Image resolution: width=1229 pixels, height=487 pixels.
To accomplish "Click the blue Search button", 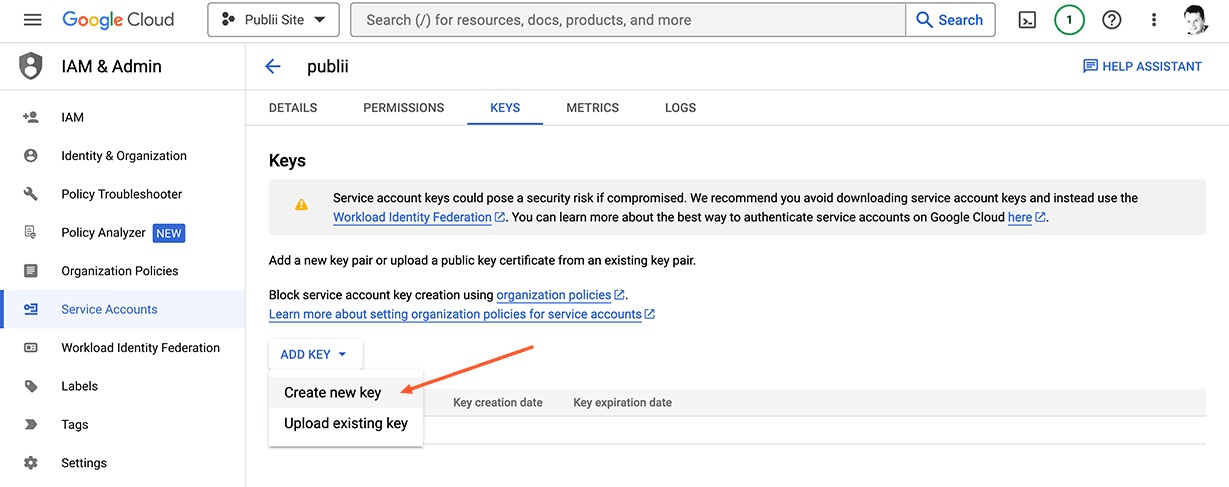I will [x=949, y=20].
